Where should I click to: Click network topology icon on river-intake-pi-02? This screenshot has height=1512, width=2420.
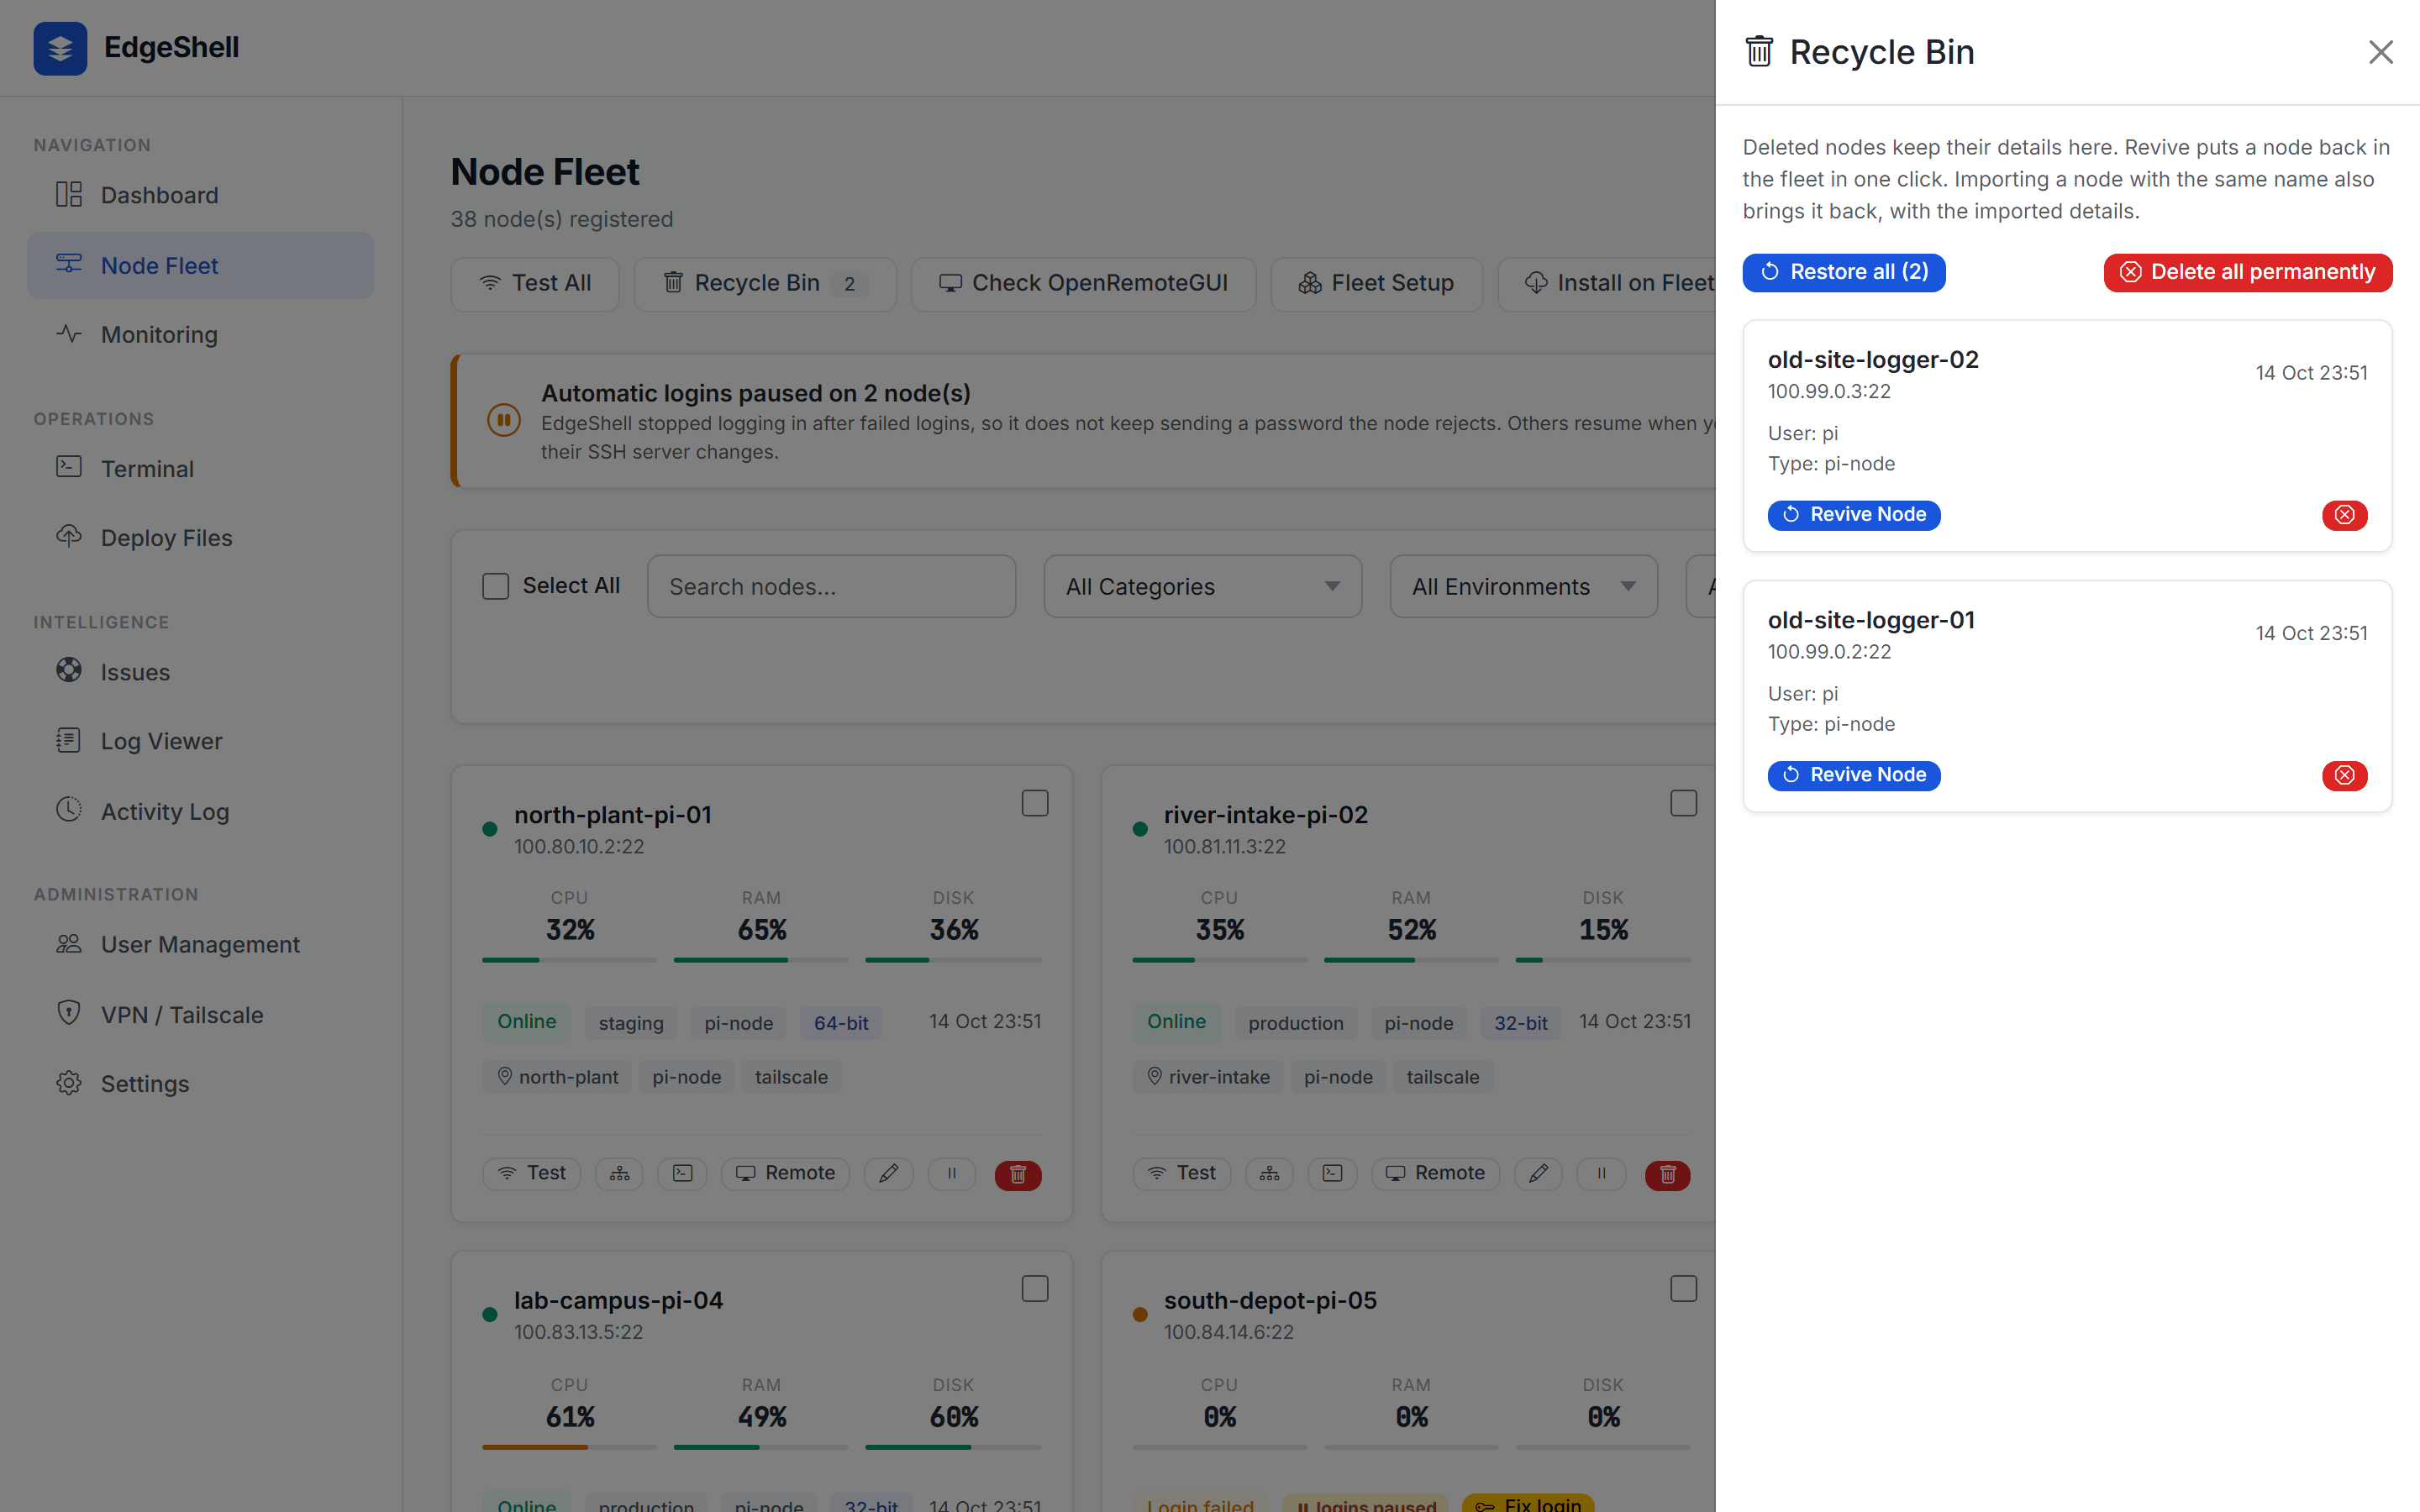tap(1269, 1174)
